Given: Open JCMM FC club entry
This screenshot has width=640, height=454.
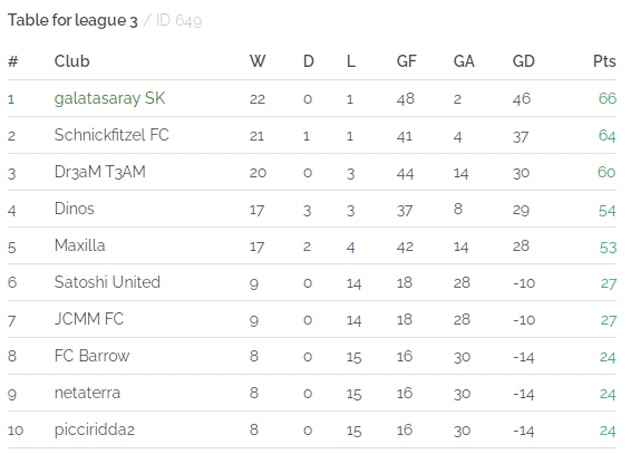Looking at the screenshot, I should click(89, 319).
